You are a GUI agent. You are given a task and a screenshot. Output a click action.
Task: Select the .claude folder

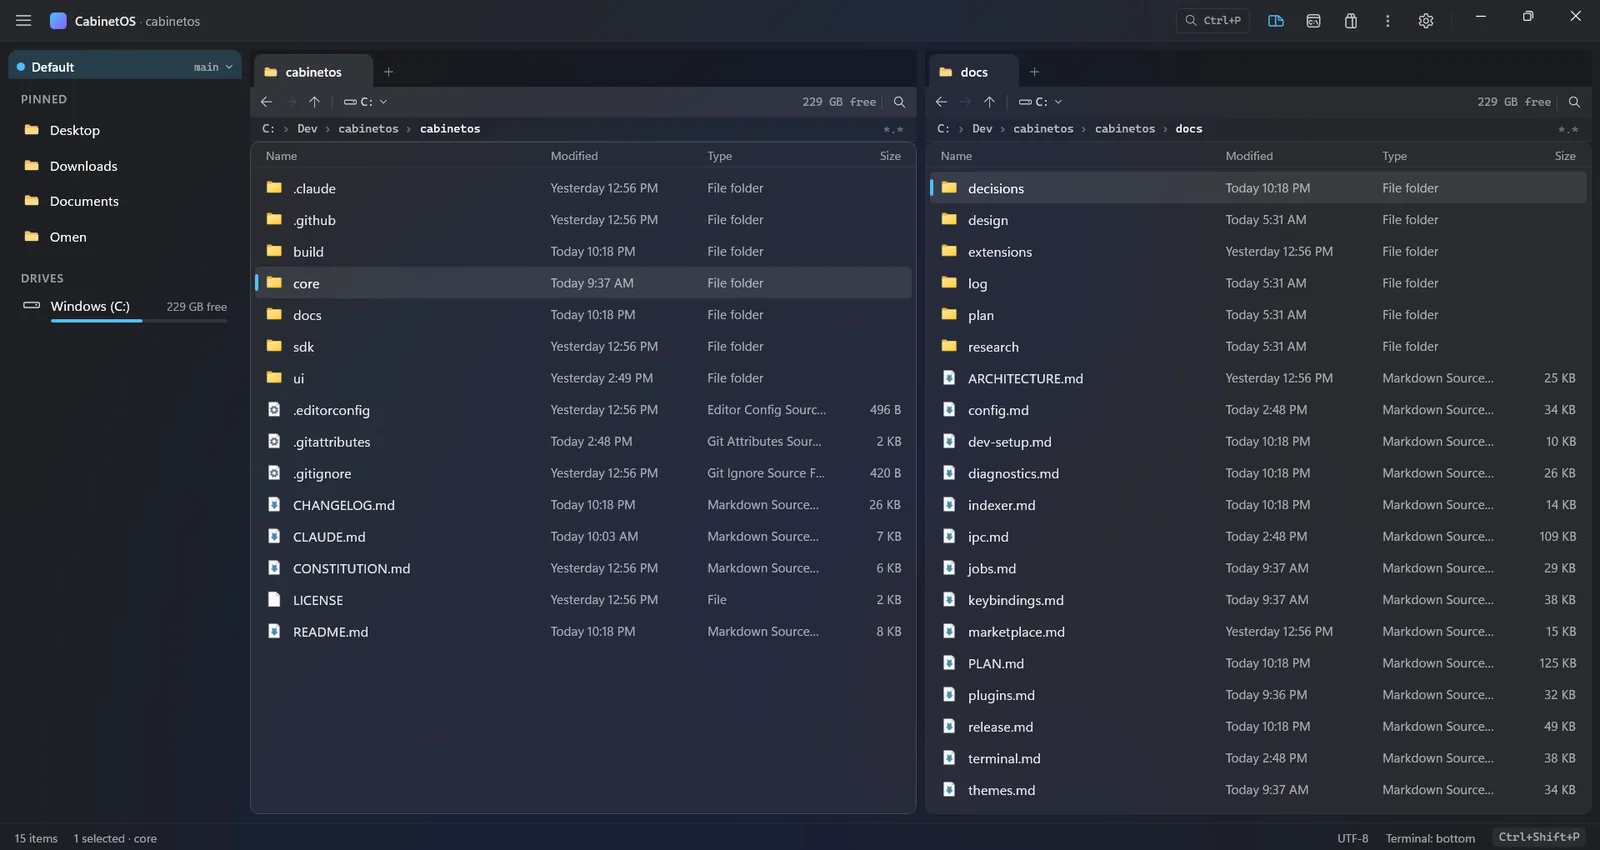point(583,188)
